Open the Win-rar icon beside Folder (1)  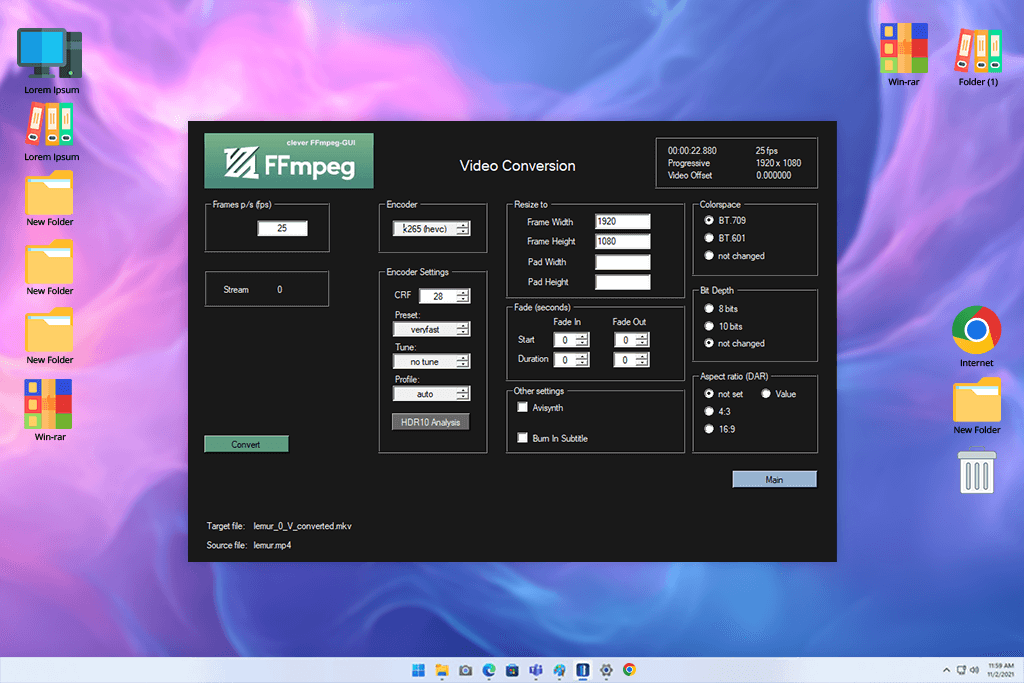pos(903,55)
